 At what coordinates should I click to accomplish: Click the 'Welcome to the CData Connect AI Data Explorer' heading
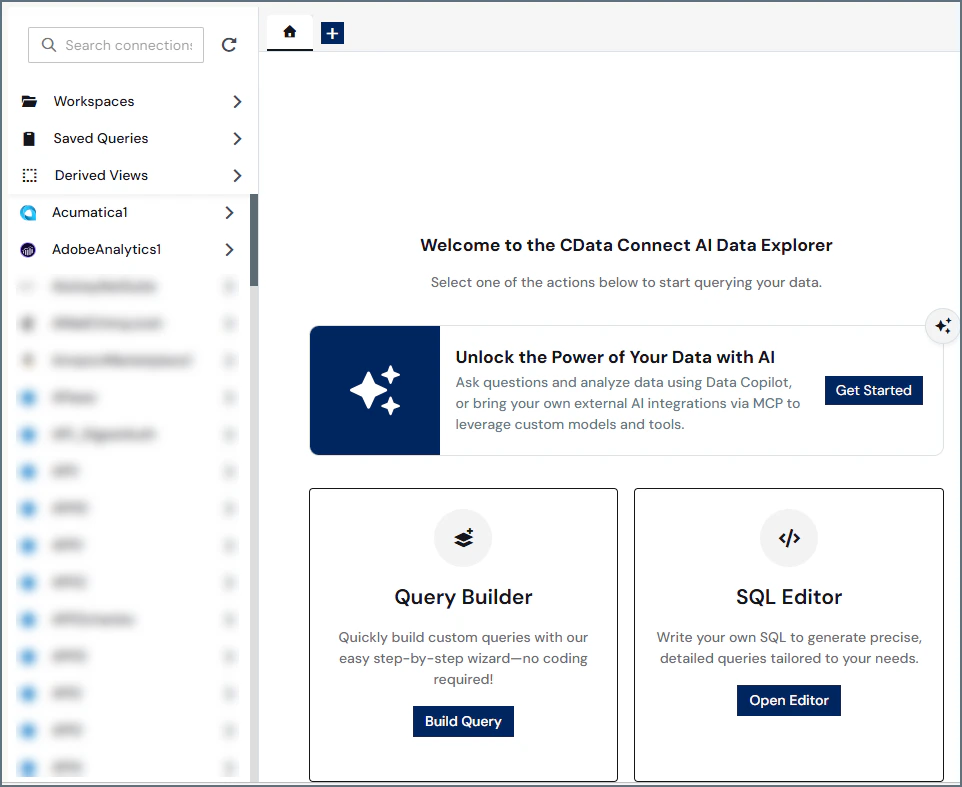[x=626, y=245]
